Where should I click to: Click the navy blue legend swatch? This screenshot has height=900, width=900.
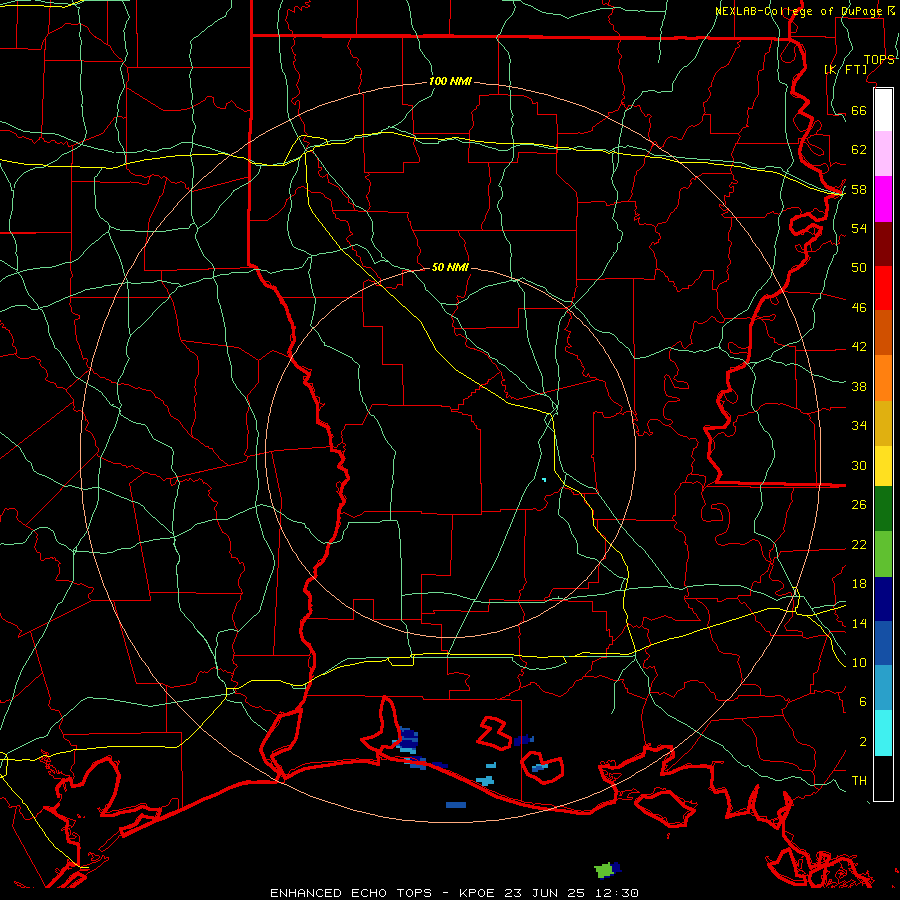883,599
